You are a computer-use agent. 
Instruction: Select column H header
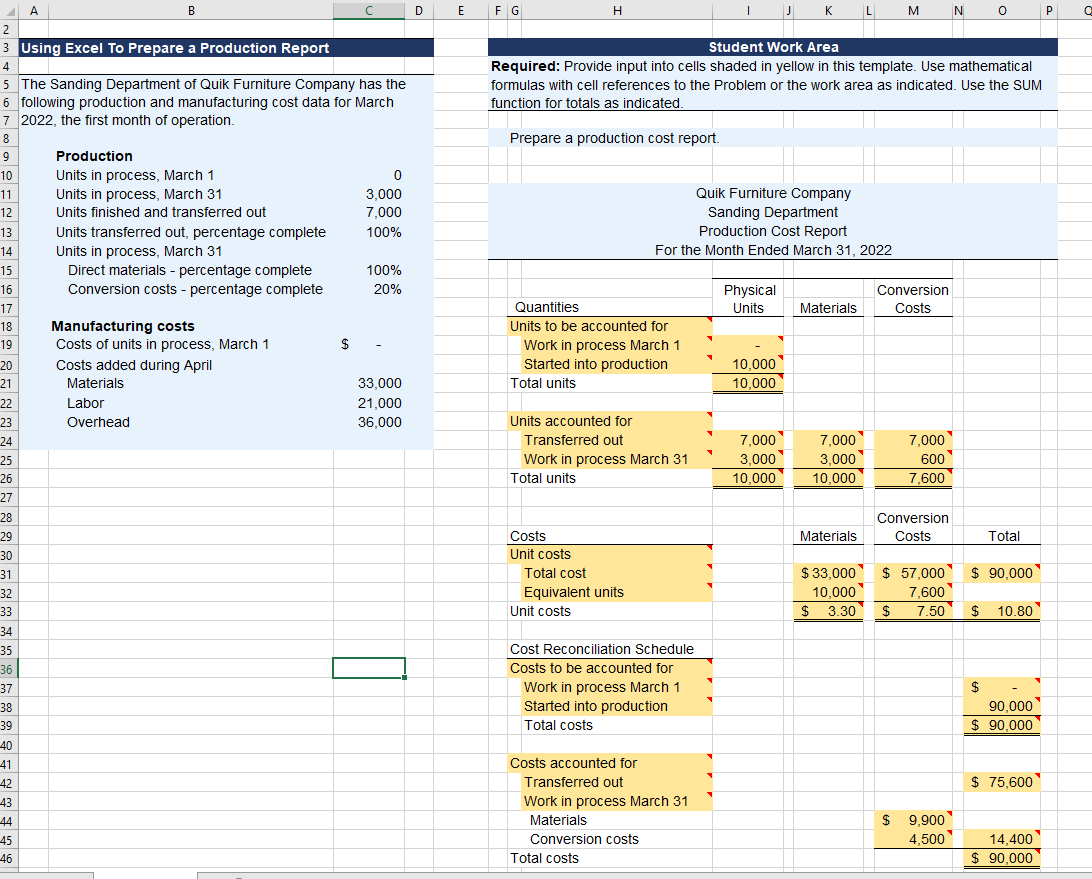pos(617,10)
